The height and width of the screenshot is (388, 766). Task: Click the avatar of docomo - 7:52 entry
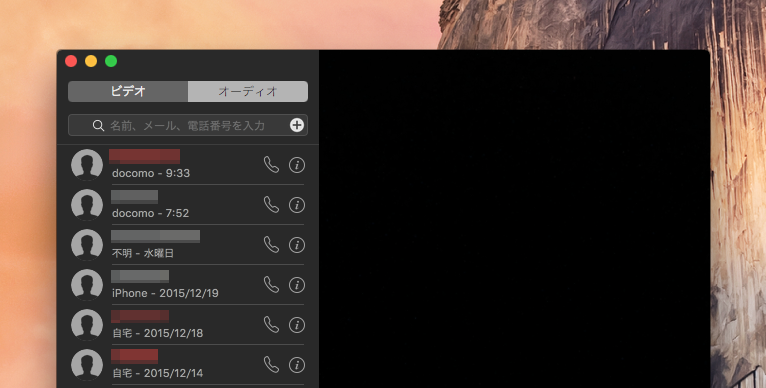[x=87, y=205]
